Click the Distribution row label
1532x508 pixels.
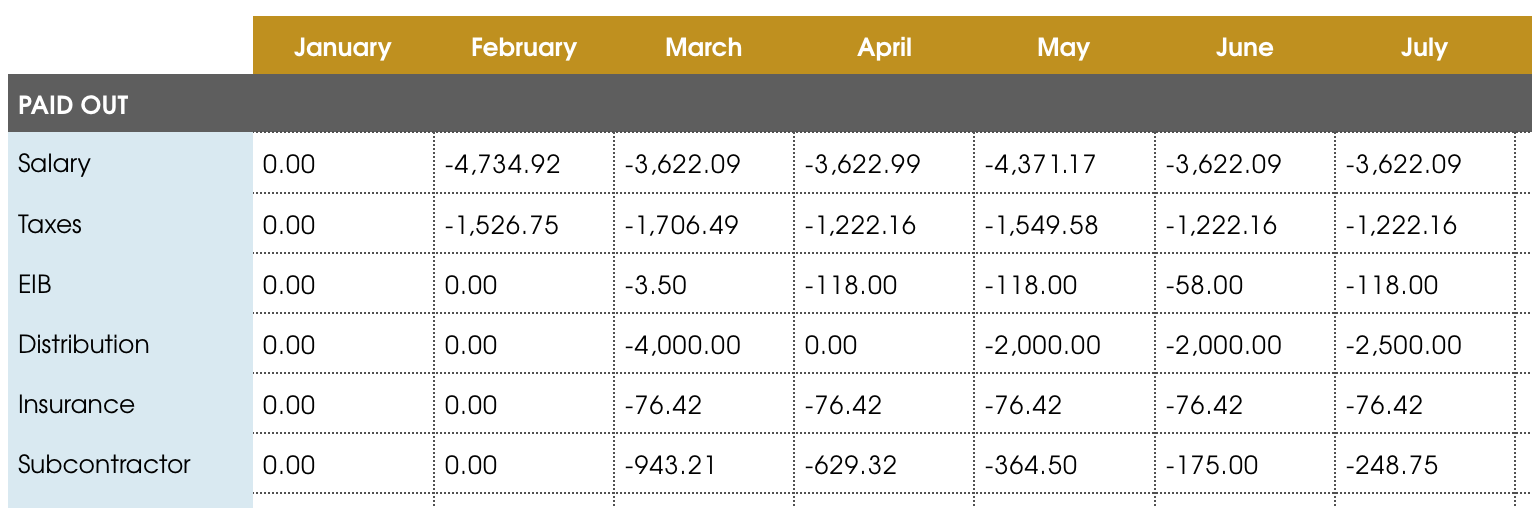[x=84, y=344]
